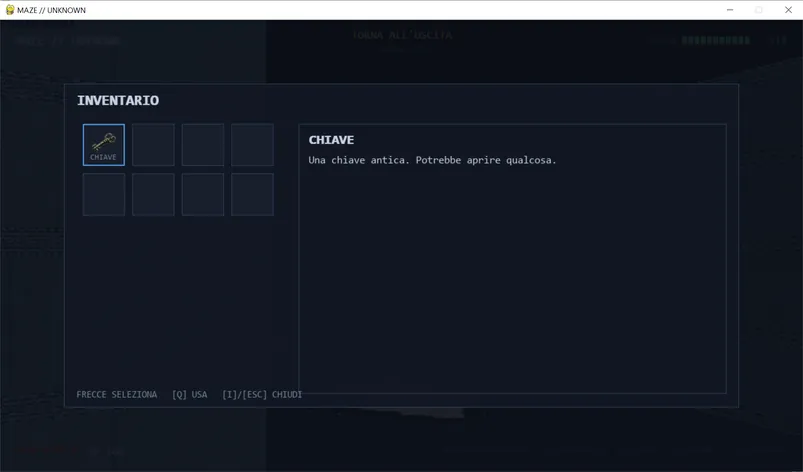
Task: Click the CHIAVE item title in details
Action: 331,140
